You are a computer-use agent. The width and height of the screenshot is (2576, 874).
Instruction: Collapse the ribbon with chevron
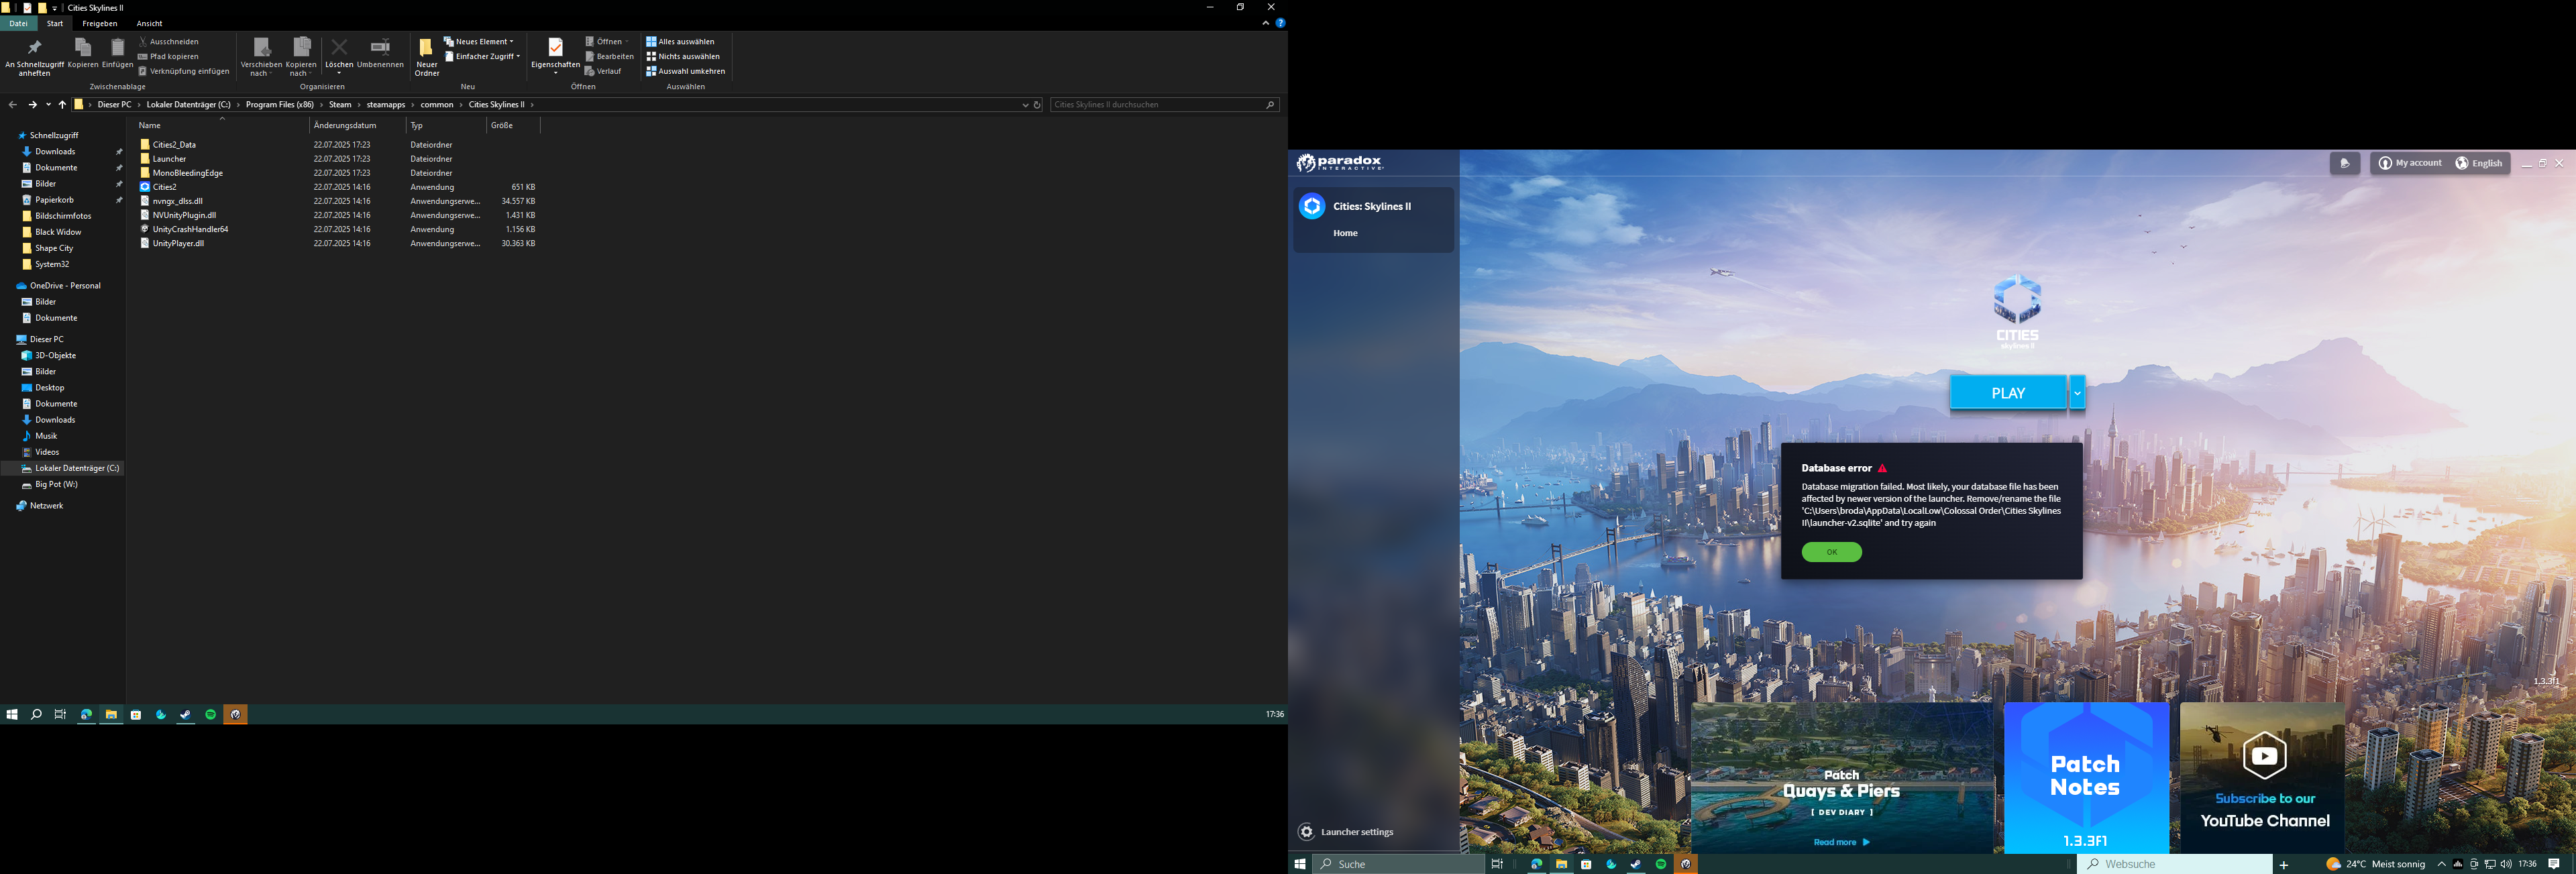click(x=1266, y=23)
